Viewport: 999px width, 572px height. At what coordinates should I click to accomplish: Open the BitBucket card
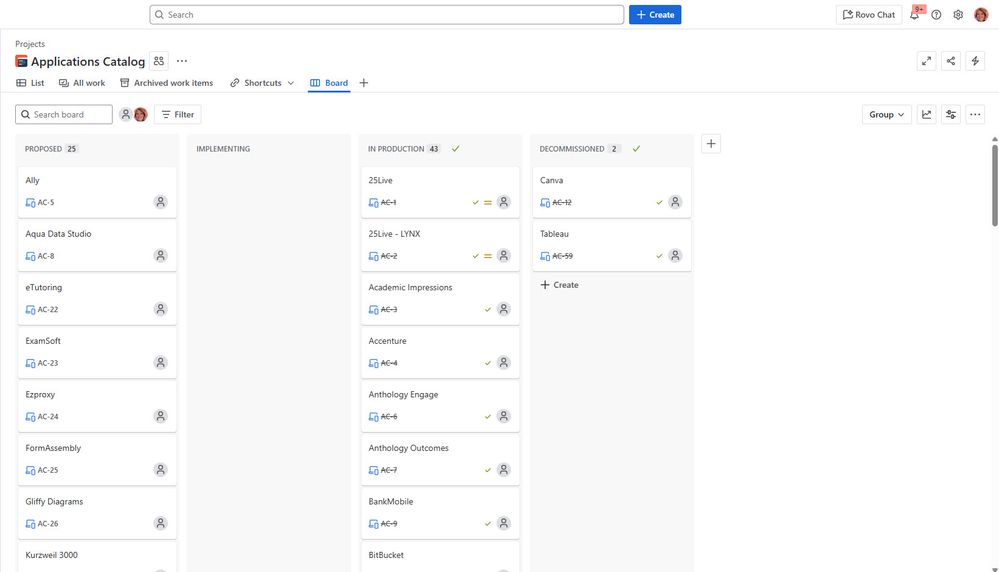[440, 557]
